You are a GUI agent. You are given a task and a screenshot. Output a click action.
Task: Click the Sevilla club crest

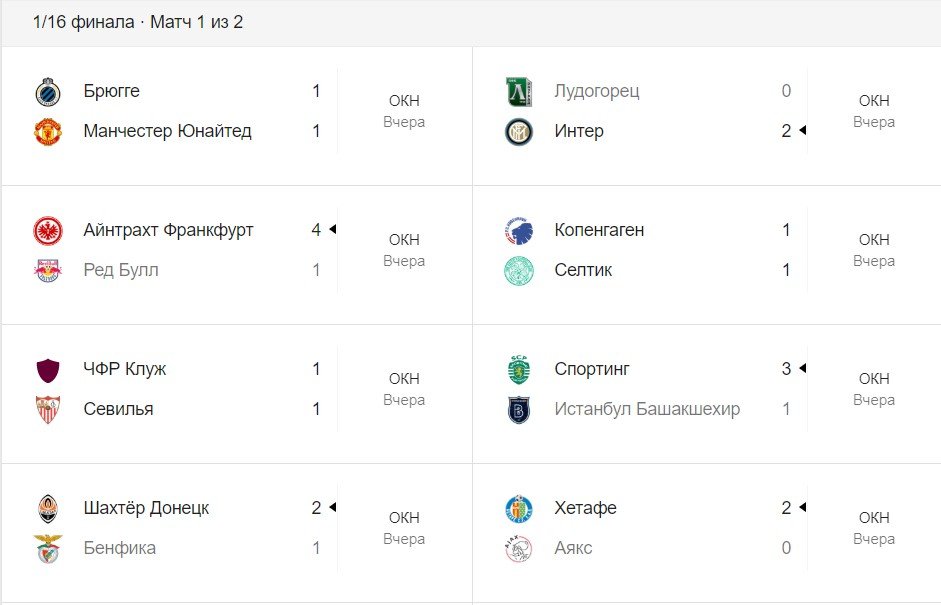pos(47,410)
